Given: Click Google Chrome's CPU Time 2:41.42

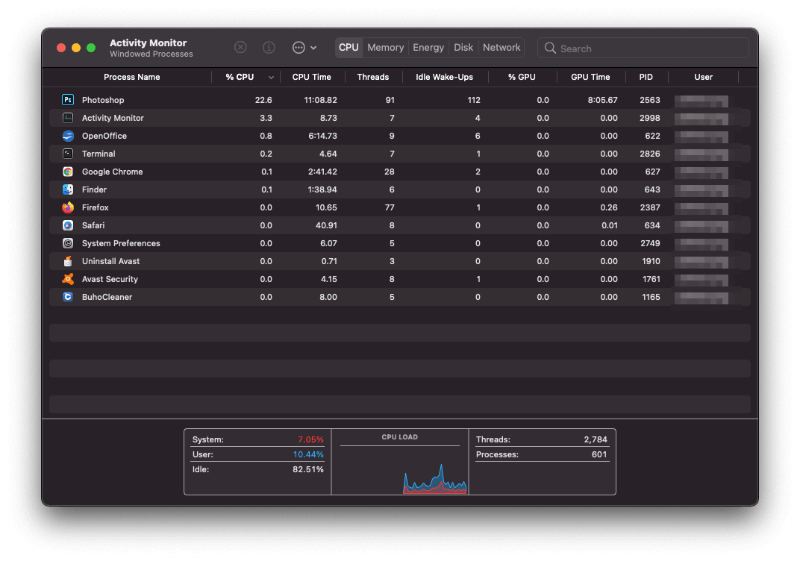Looking at the screenshot, I should pos(322,171).
